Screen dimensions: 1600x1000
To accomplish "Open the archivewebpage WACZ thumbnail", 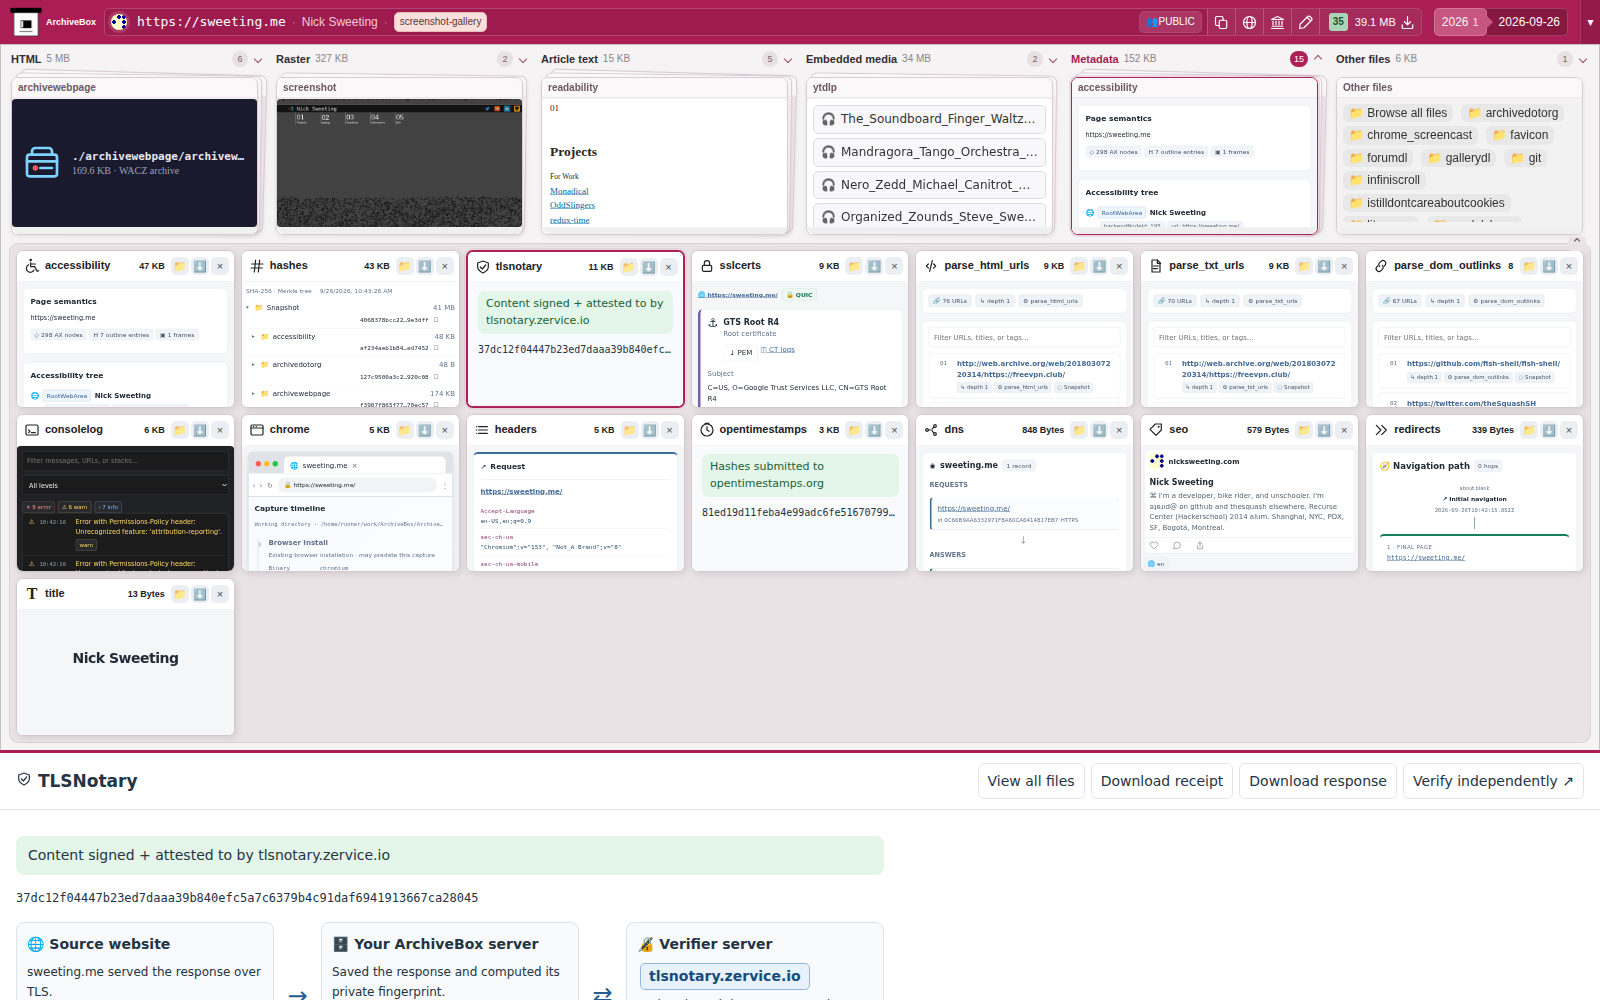I will (134, 163).
